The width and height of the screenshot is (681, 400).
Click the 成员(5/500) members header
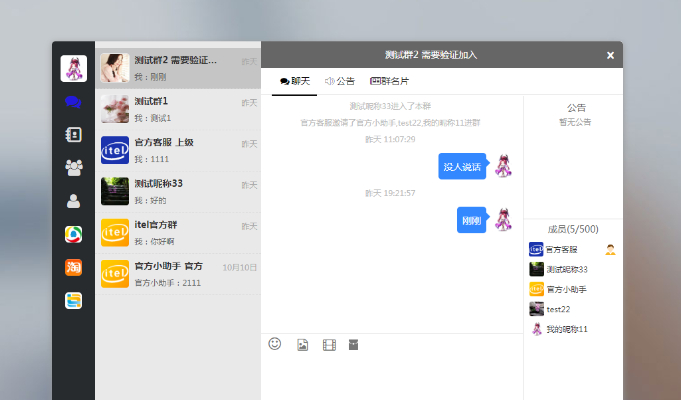tap(573, 229)
